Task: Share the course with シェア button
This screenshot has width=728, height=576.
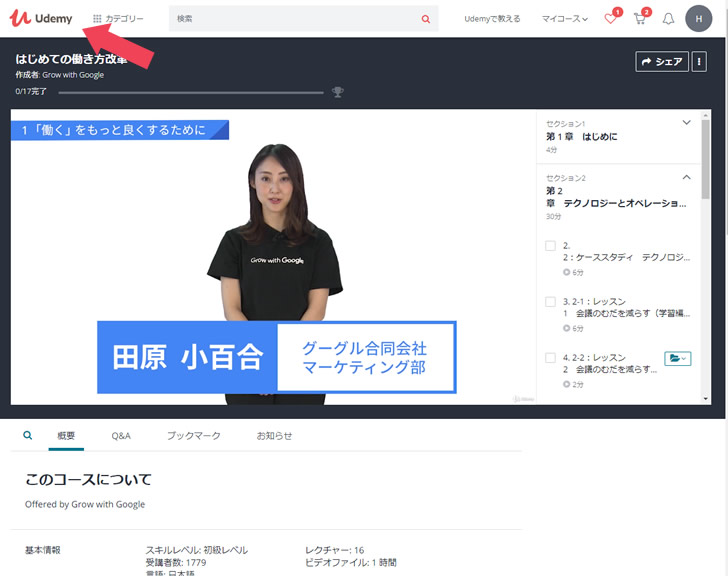Action: point(662,61)
